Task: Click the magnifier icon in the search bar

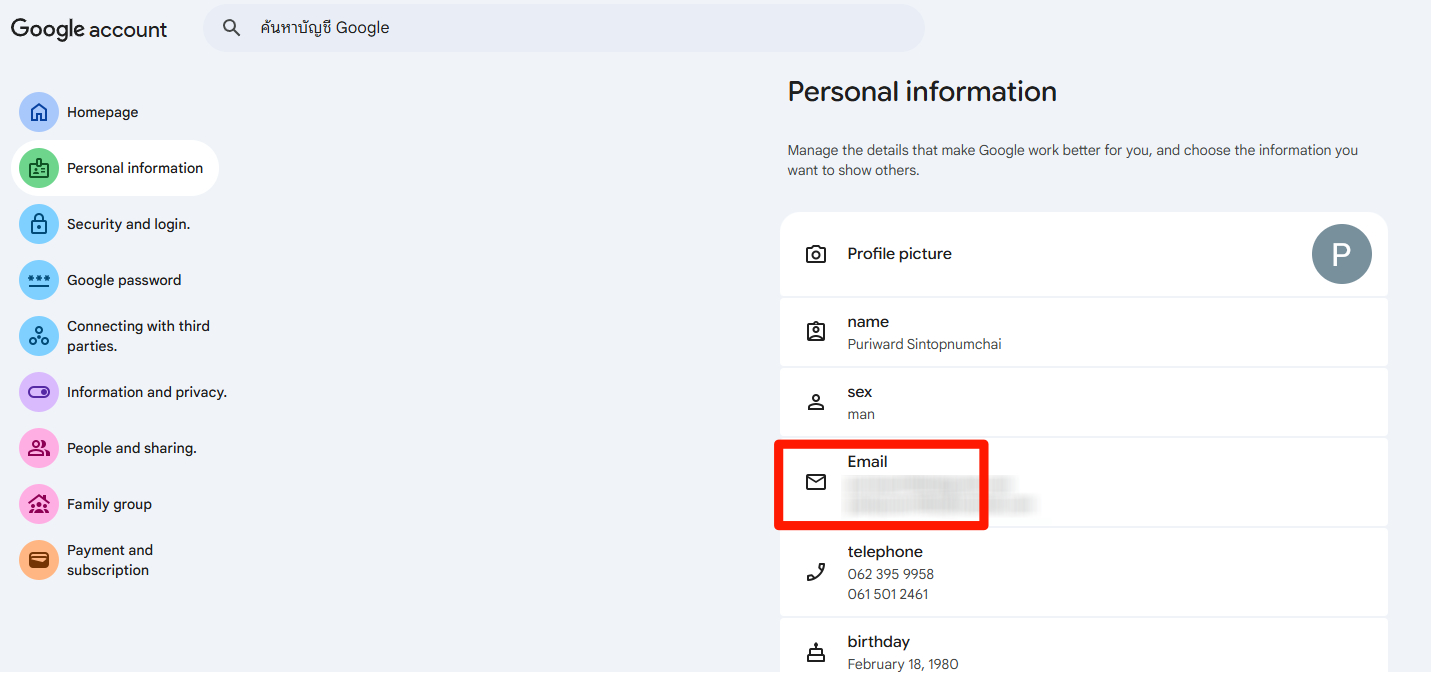Action: [231, 27]
